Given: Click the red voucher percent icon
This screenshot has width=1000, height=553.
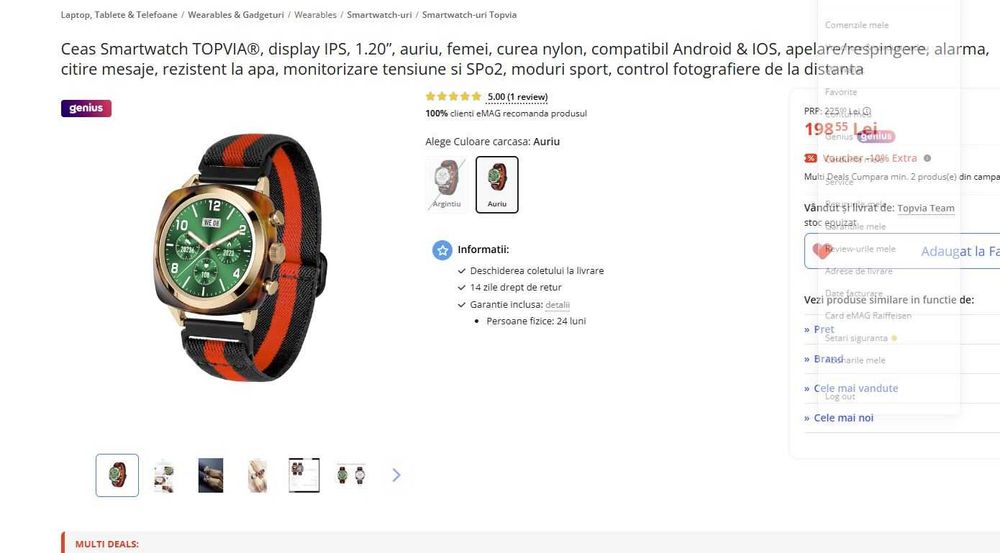Looking at the screenshot, I should click(811, 158).
